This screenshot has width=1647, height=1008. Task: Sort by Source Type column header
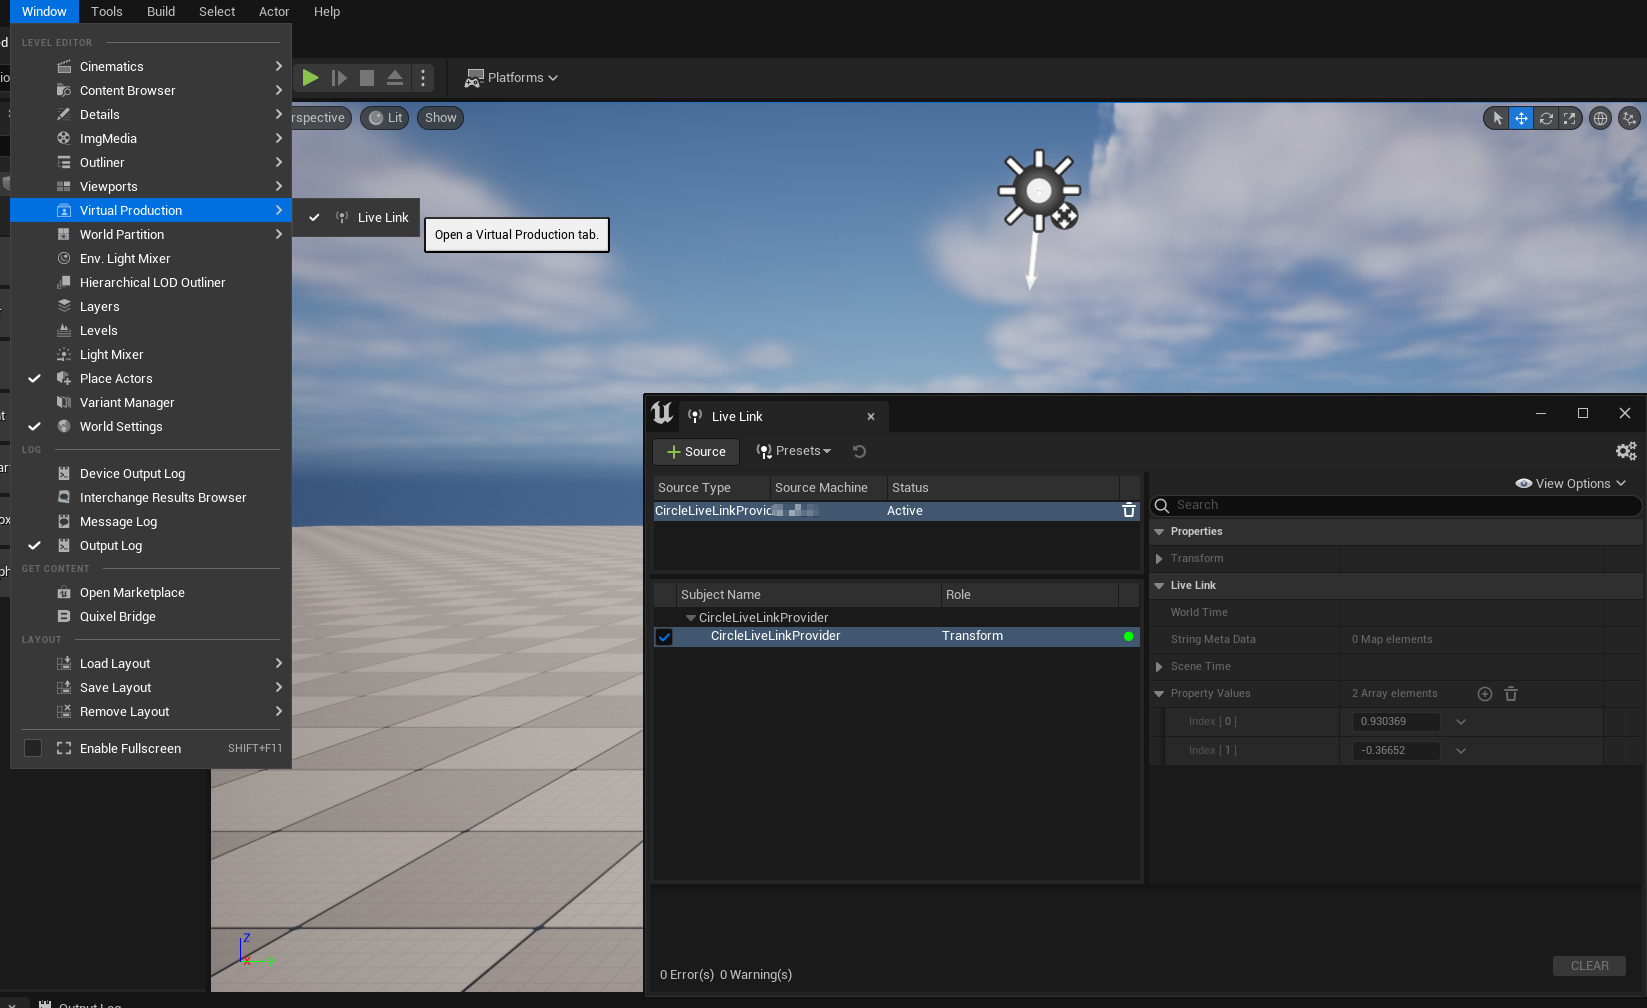tap(712, 487)
